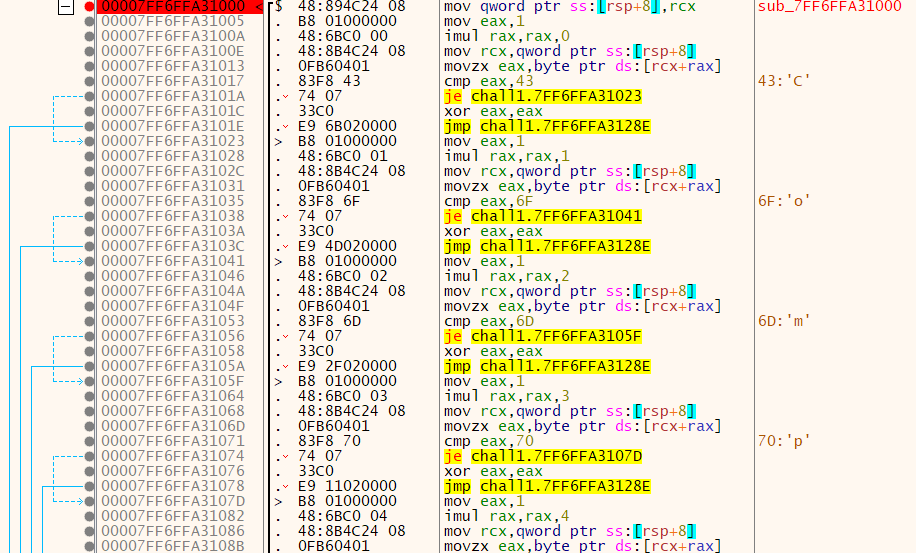Click opcode bytes '83F8 70'
The height and width of the screenshot is (553, 916).
click(329, 441)
